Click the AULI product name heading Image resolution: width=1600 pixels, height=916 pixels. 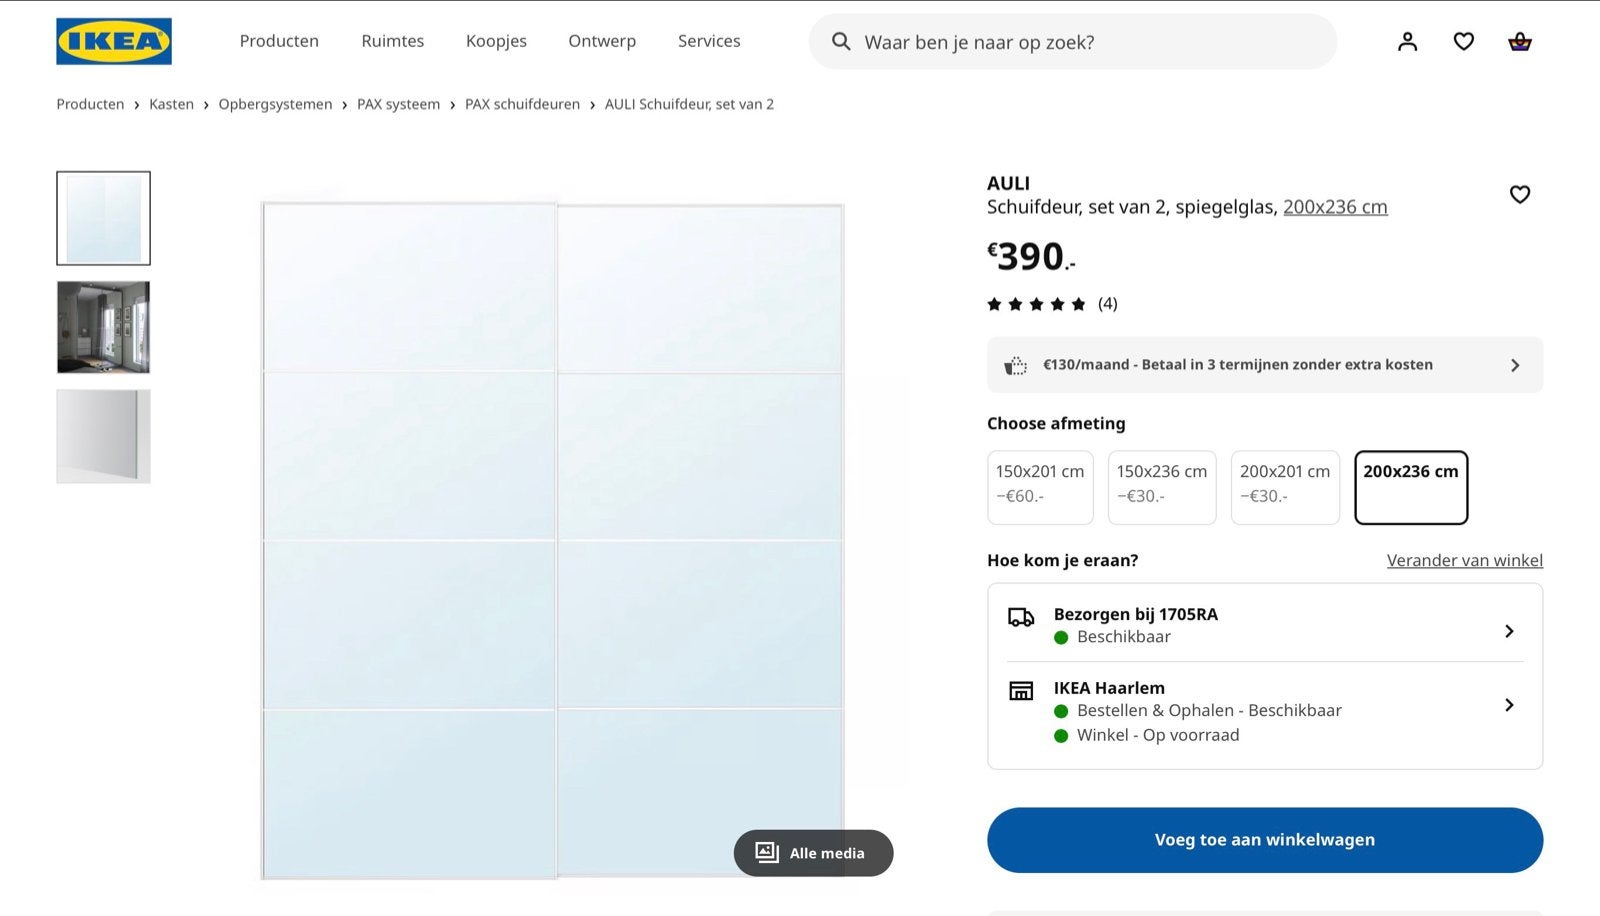[1008, 183]
